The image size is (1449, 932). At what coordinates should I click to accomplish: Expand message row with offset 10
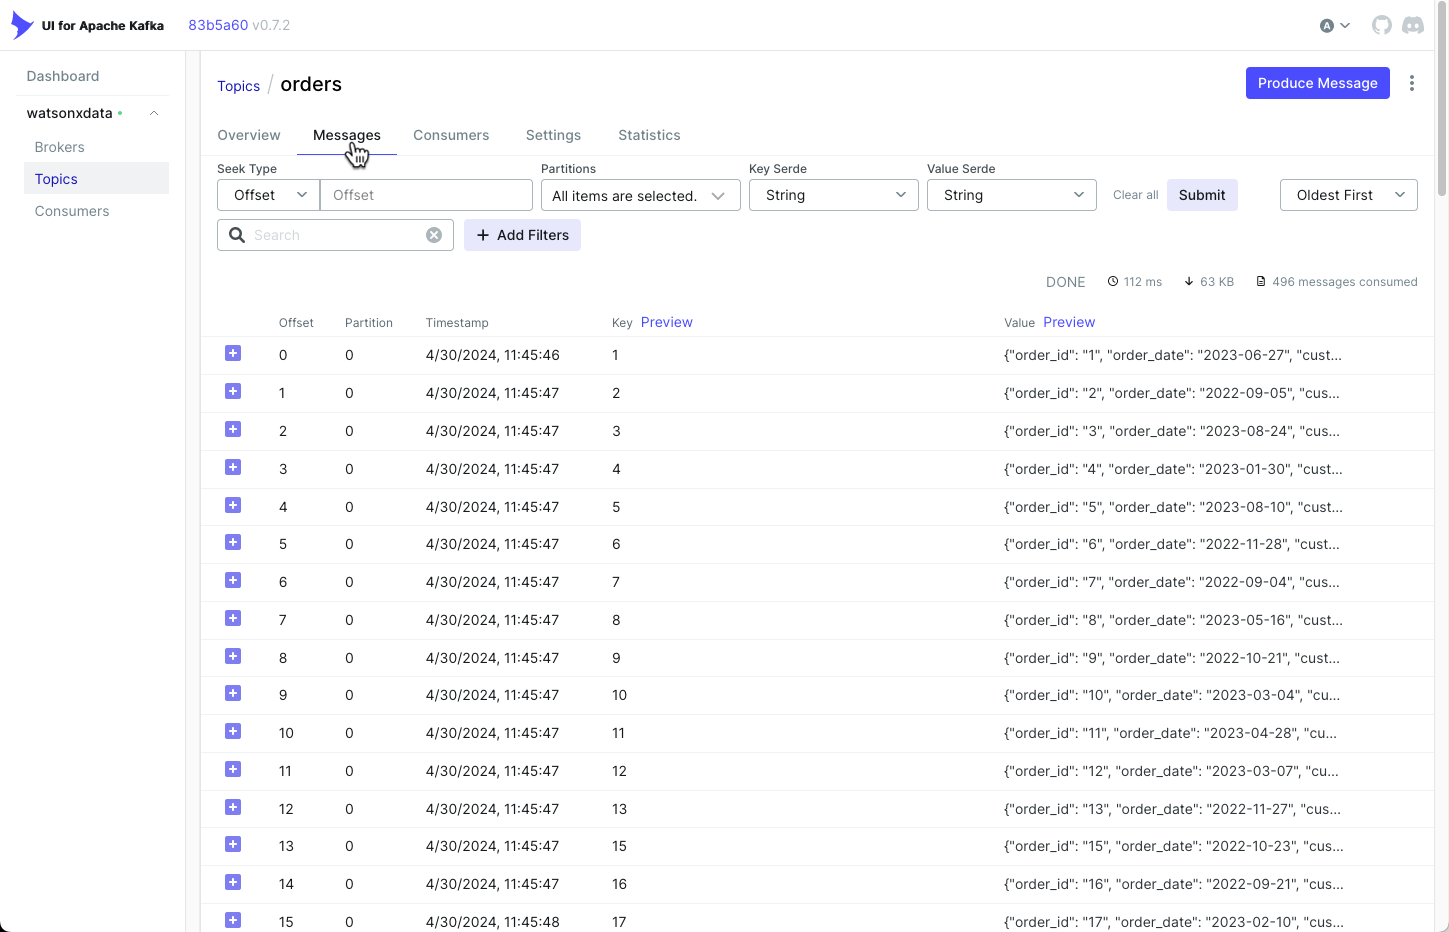click(x=233, y=731)
